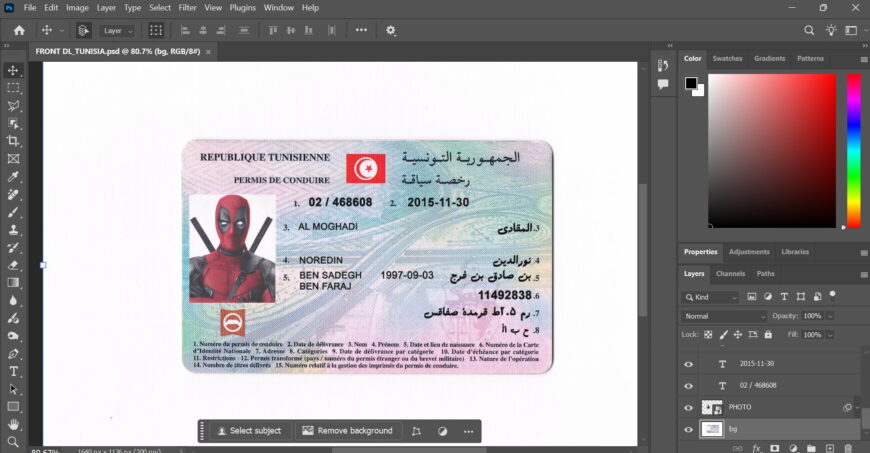
Task: Toggle lock transparent pixels
Action: 708,335
